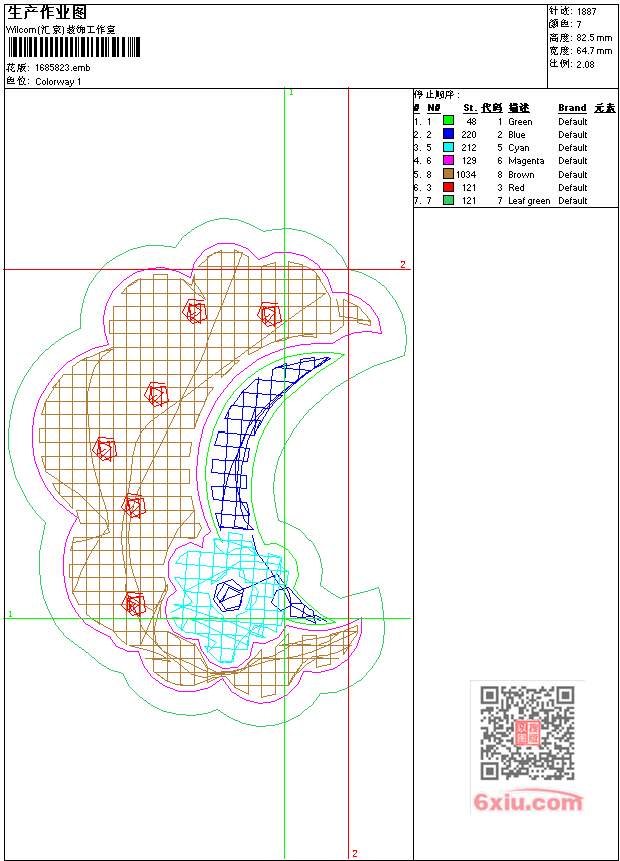Screen dimensions: 620x861
Task: Select the Cyan color swatch
Action: [448, 147]
